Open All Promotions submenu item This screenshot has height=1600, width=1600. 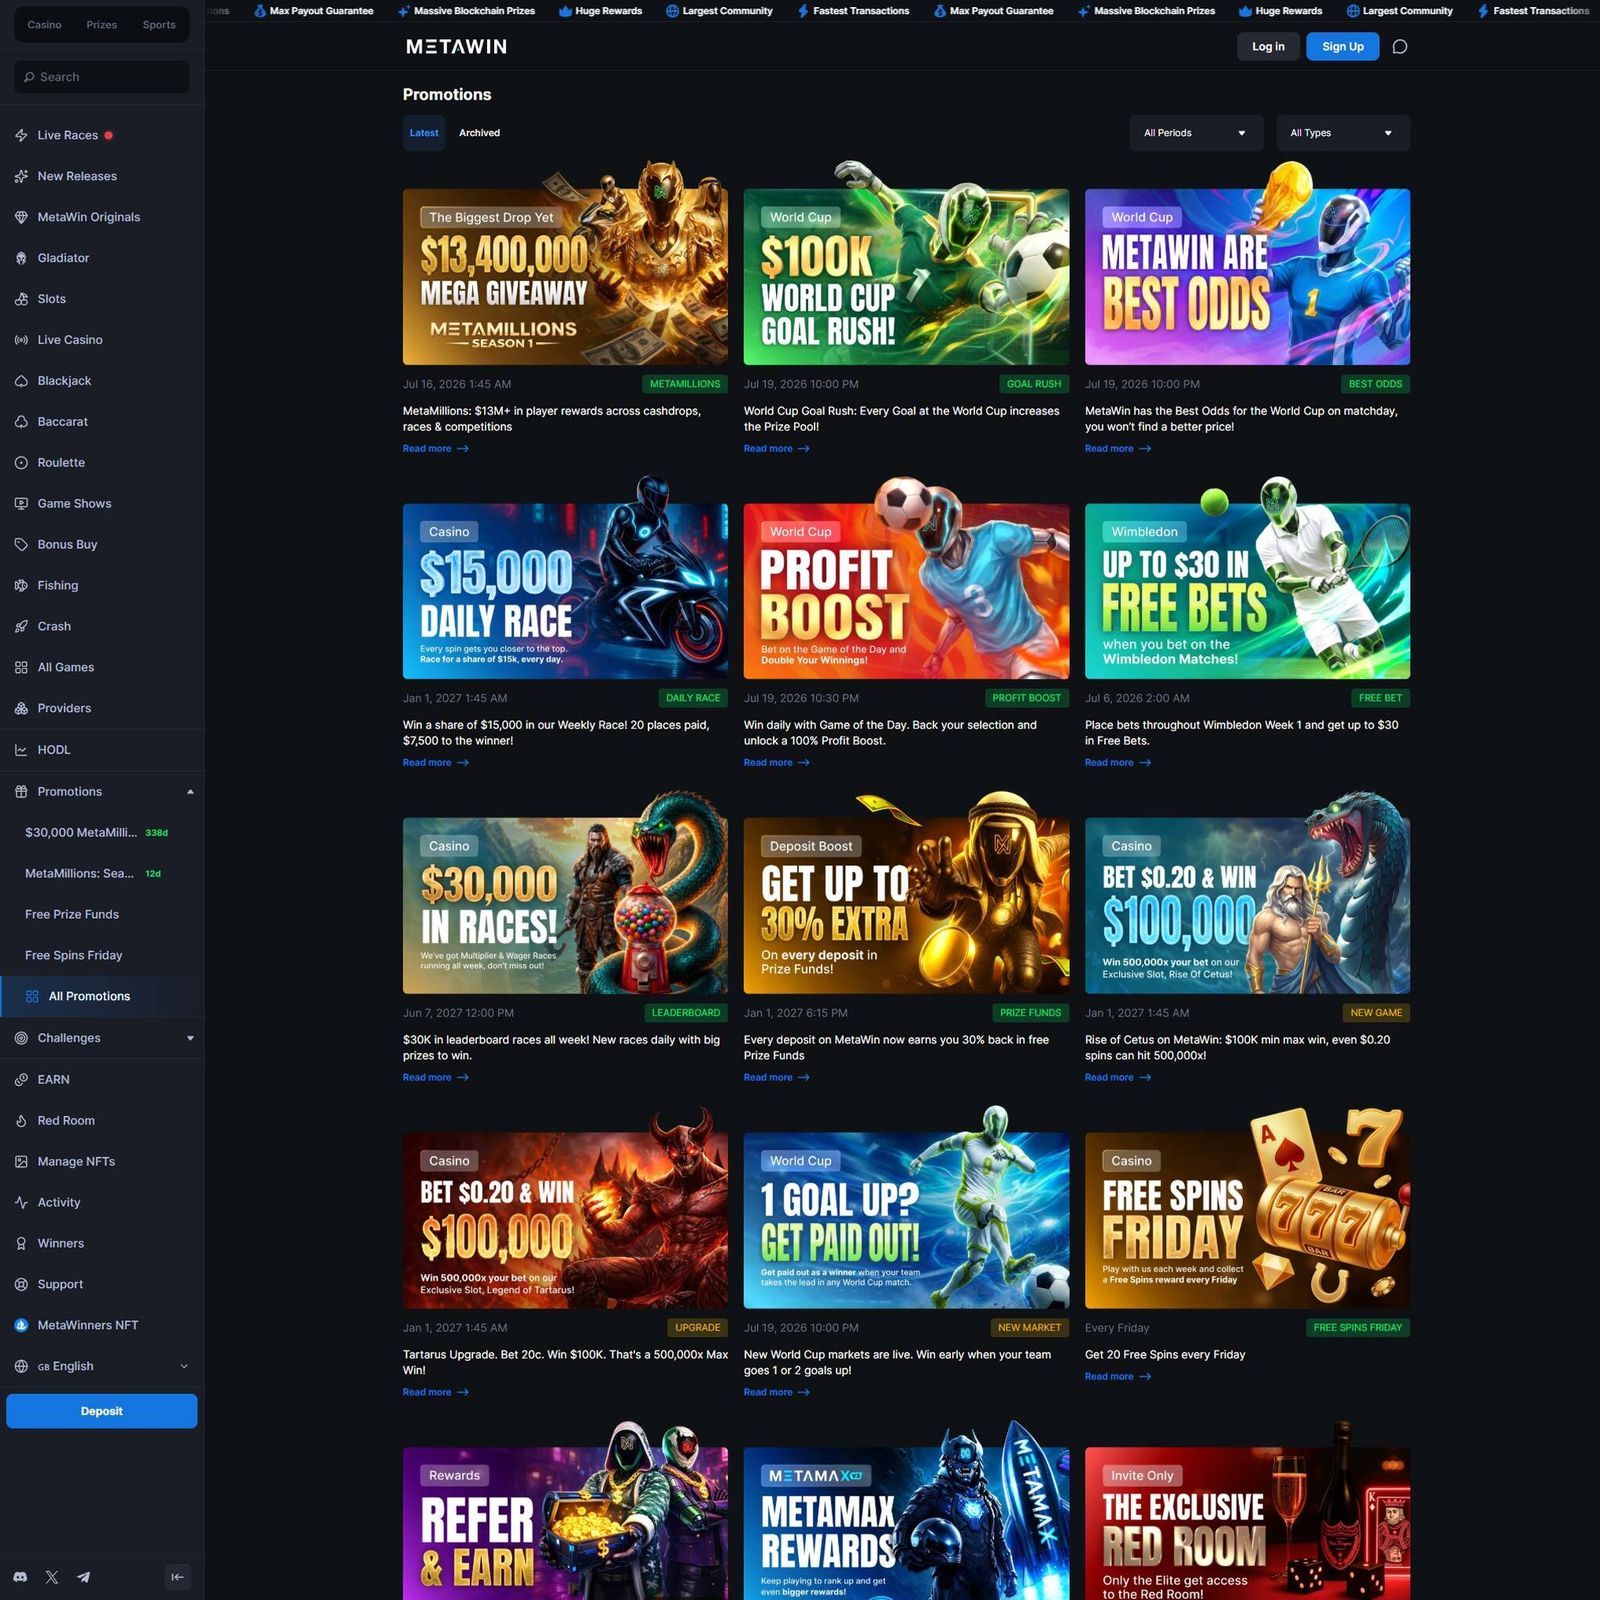tap(102, 997)
